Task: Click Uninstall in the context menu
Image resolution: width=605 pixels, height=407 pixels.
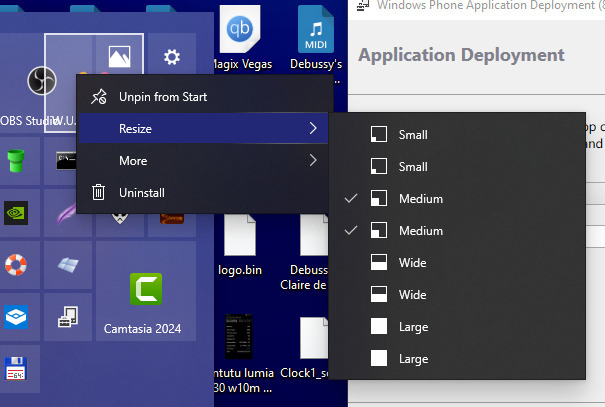Action: [x=142, y=193]
